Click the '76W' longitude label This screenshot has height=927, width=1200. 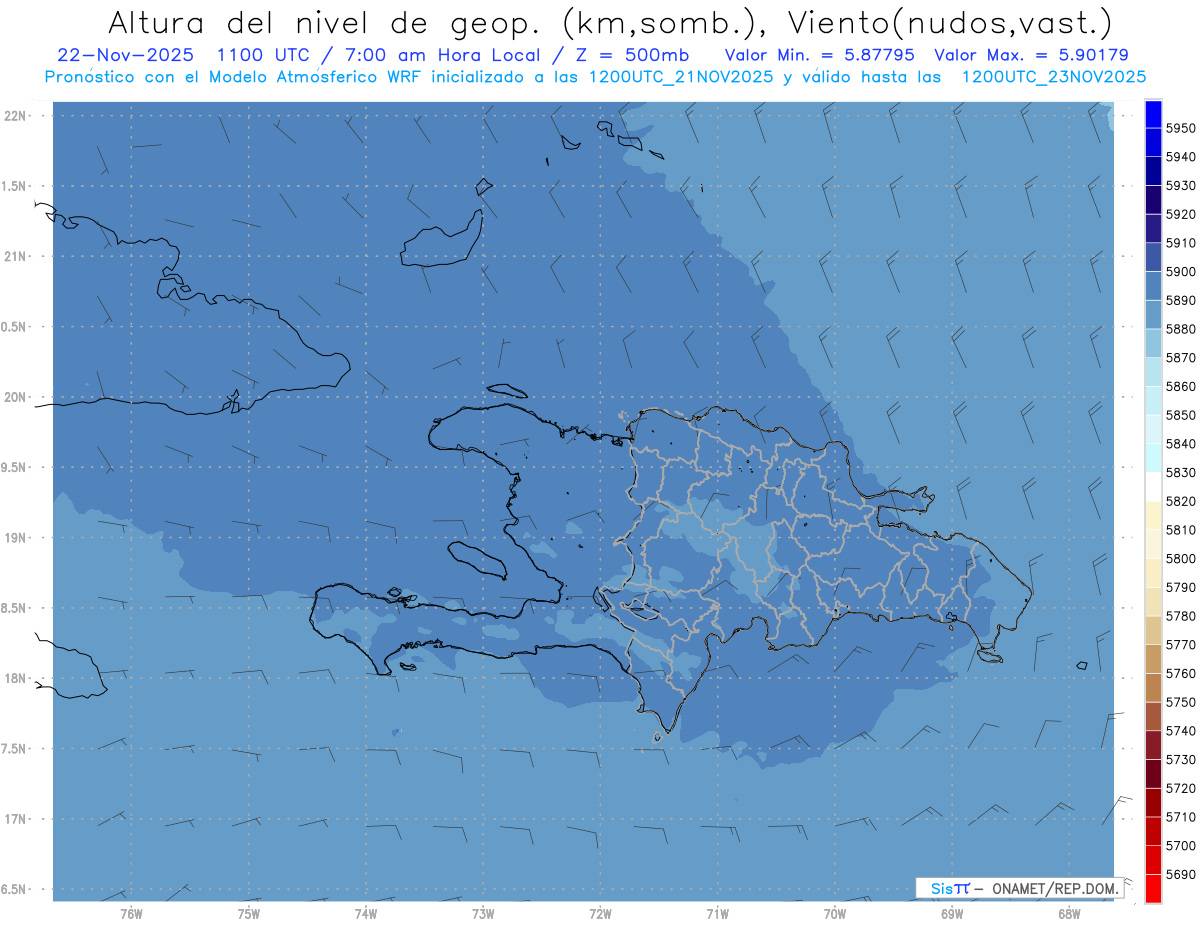tap(131, 912)
